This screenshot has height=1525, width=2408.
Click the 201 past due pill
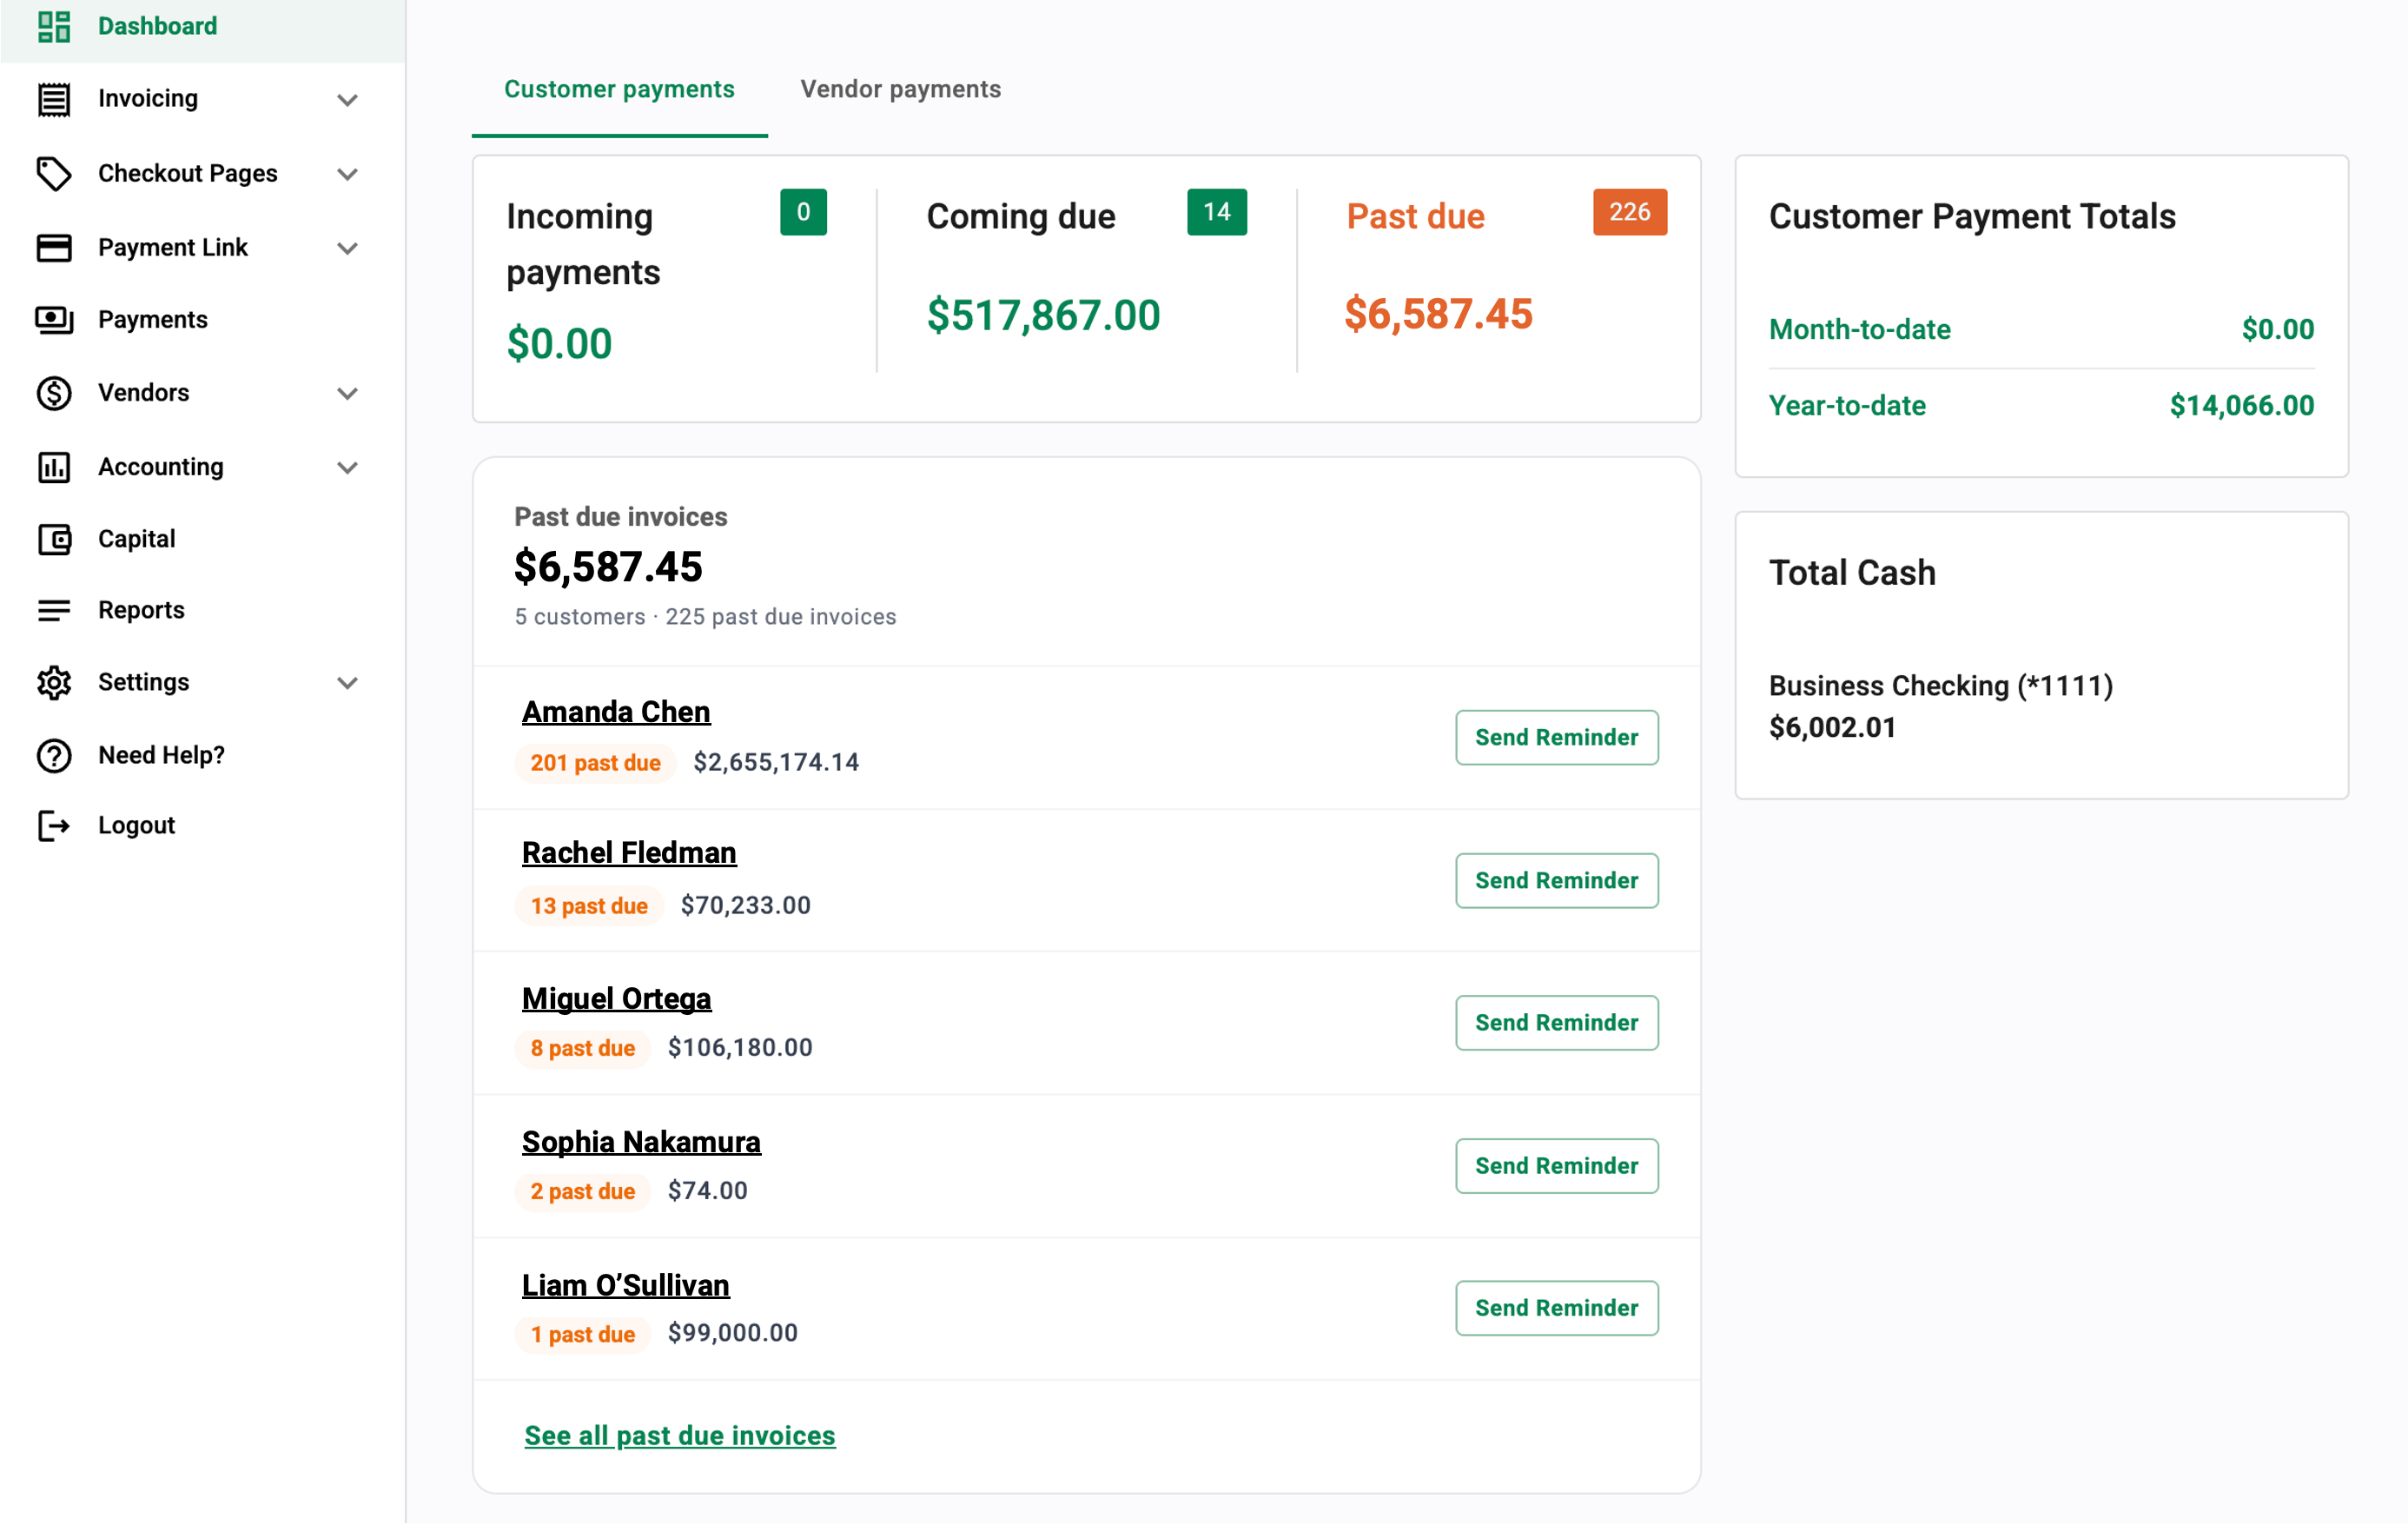pyautogui.click(x=595, y=762)
